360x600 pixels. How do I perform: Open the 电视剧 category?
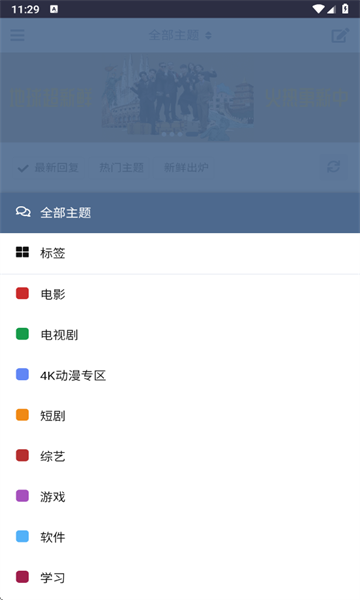[180, 334]
